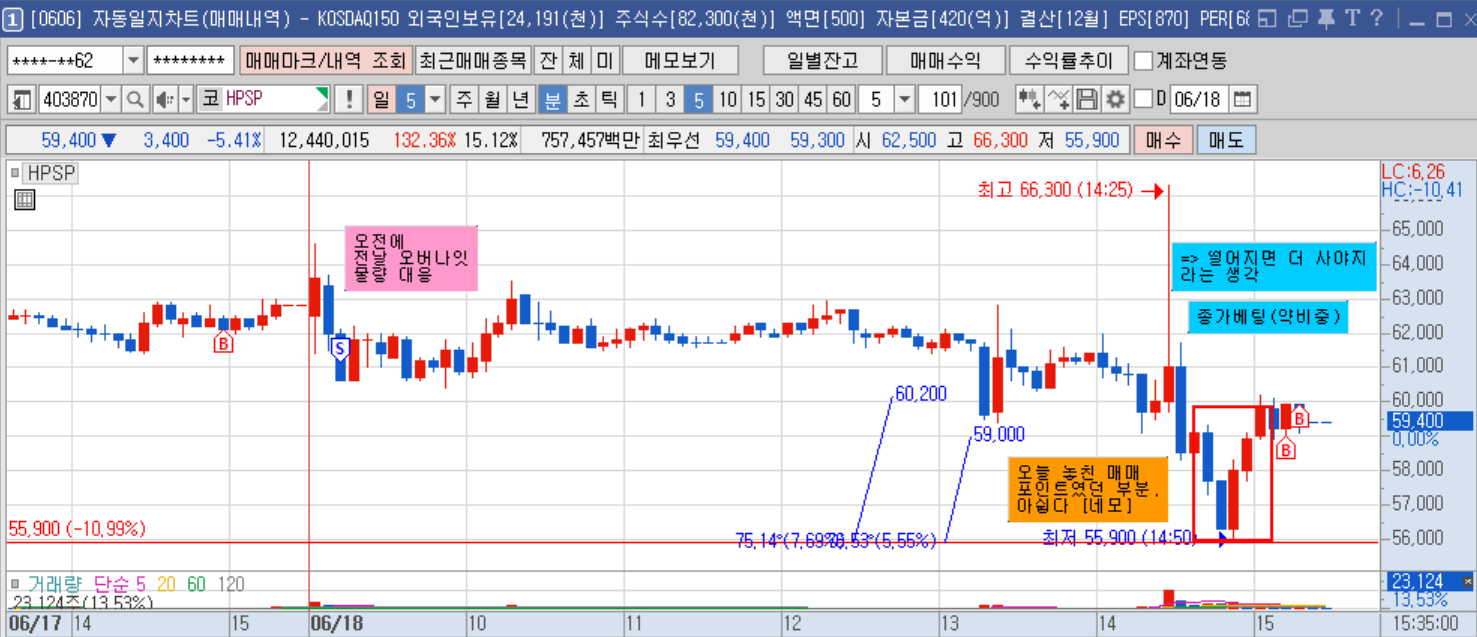Select the 주 weekly chart toggle
This screenshot has height=637, width=1477.
[x=465, y=100]
